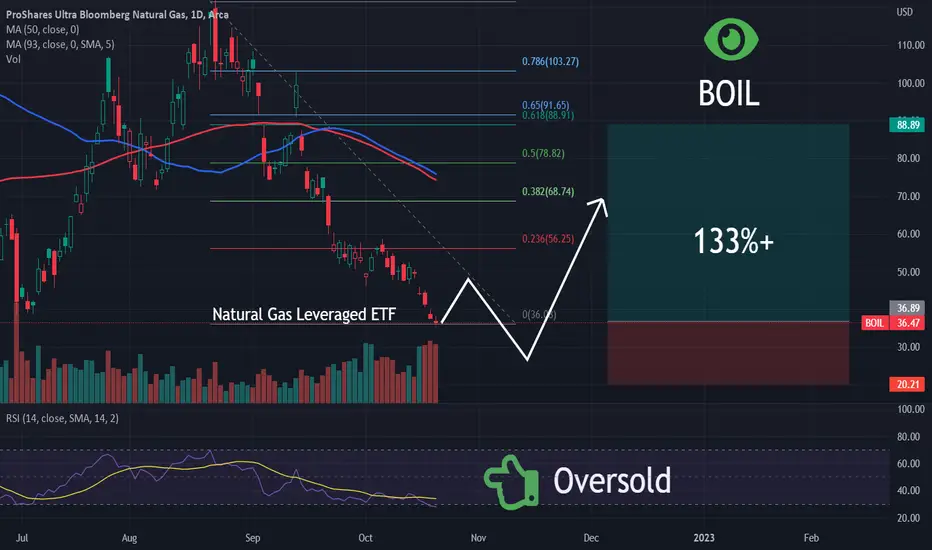
Task: Click the 0.618(88.91) Fibonacci level label
Action: pos(548,115)
